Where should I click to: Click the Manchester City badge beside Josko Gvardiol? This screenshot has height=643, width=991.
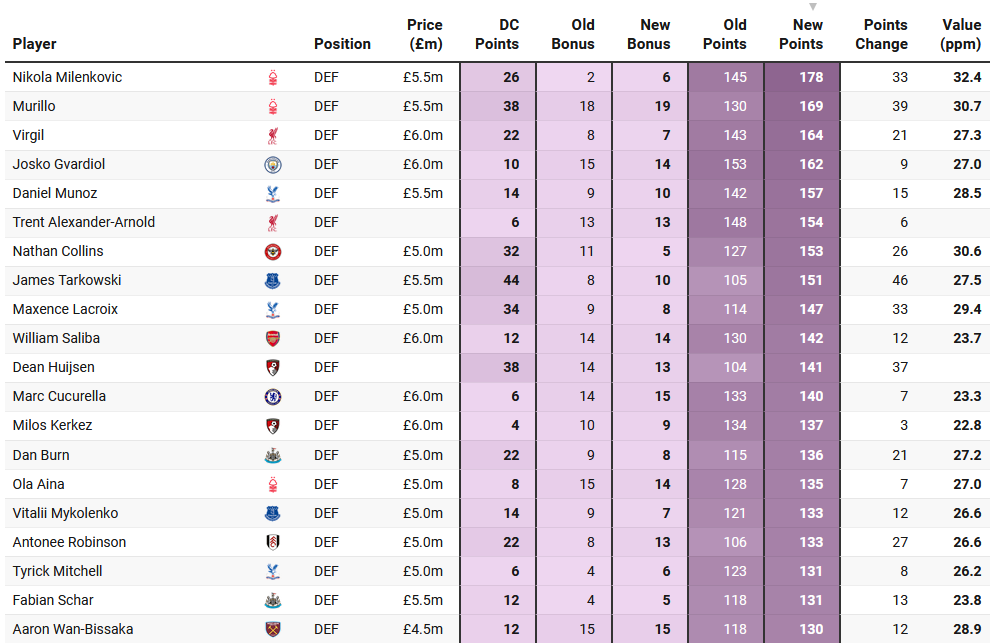coord(272,164)
